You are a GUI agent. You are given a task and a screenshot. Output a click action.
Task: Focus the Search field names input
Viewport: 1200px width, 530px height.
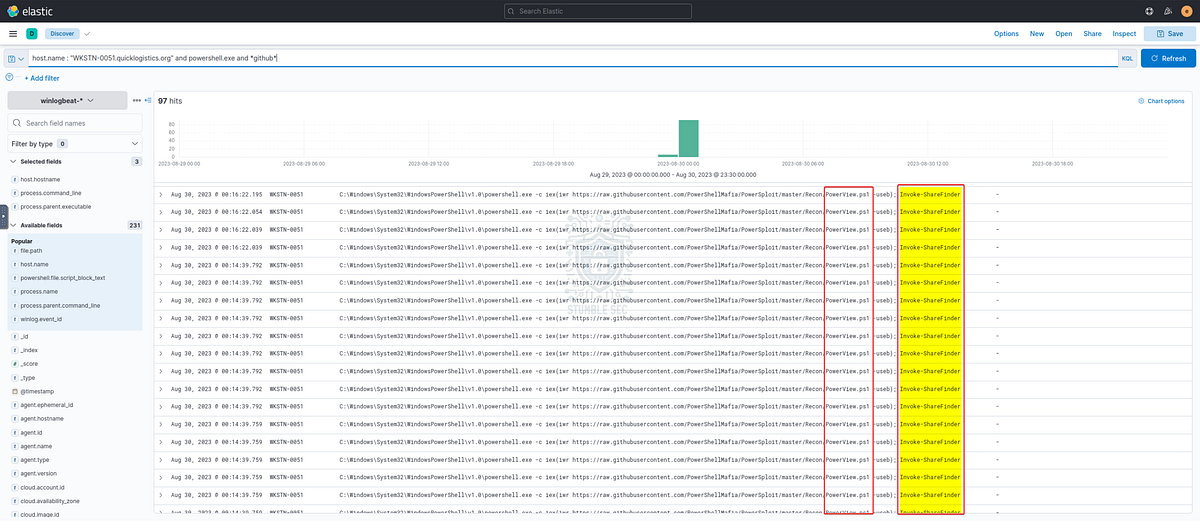point(75,123)
